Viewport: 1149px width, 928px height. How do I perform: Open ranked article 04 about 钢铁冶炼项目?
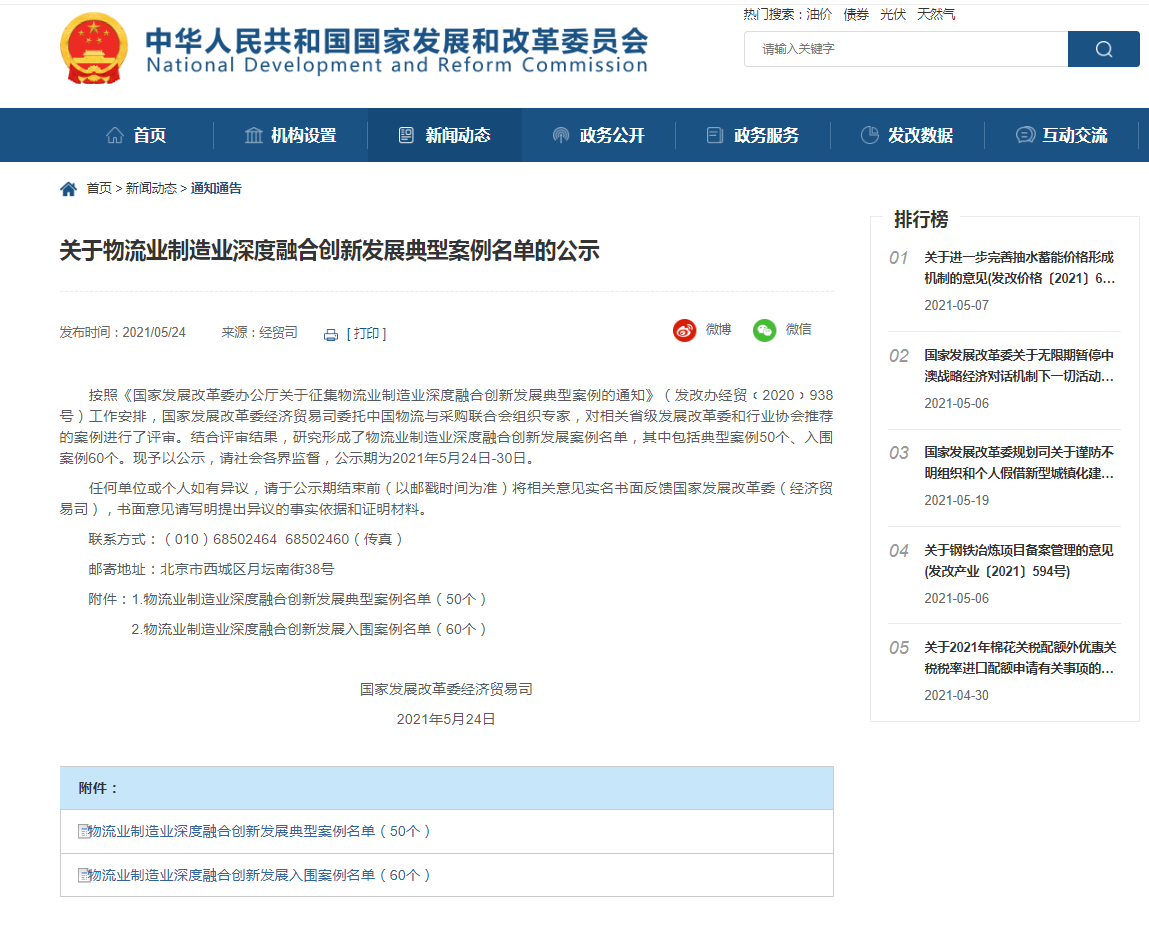pos(1018,561)
